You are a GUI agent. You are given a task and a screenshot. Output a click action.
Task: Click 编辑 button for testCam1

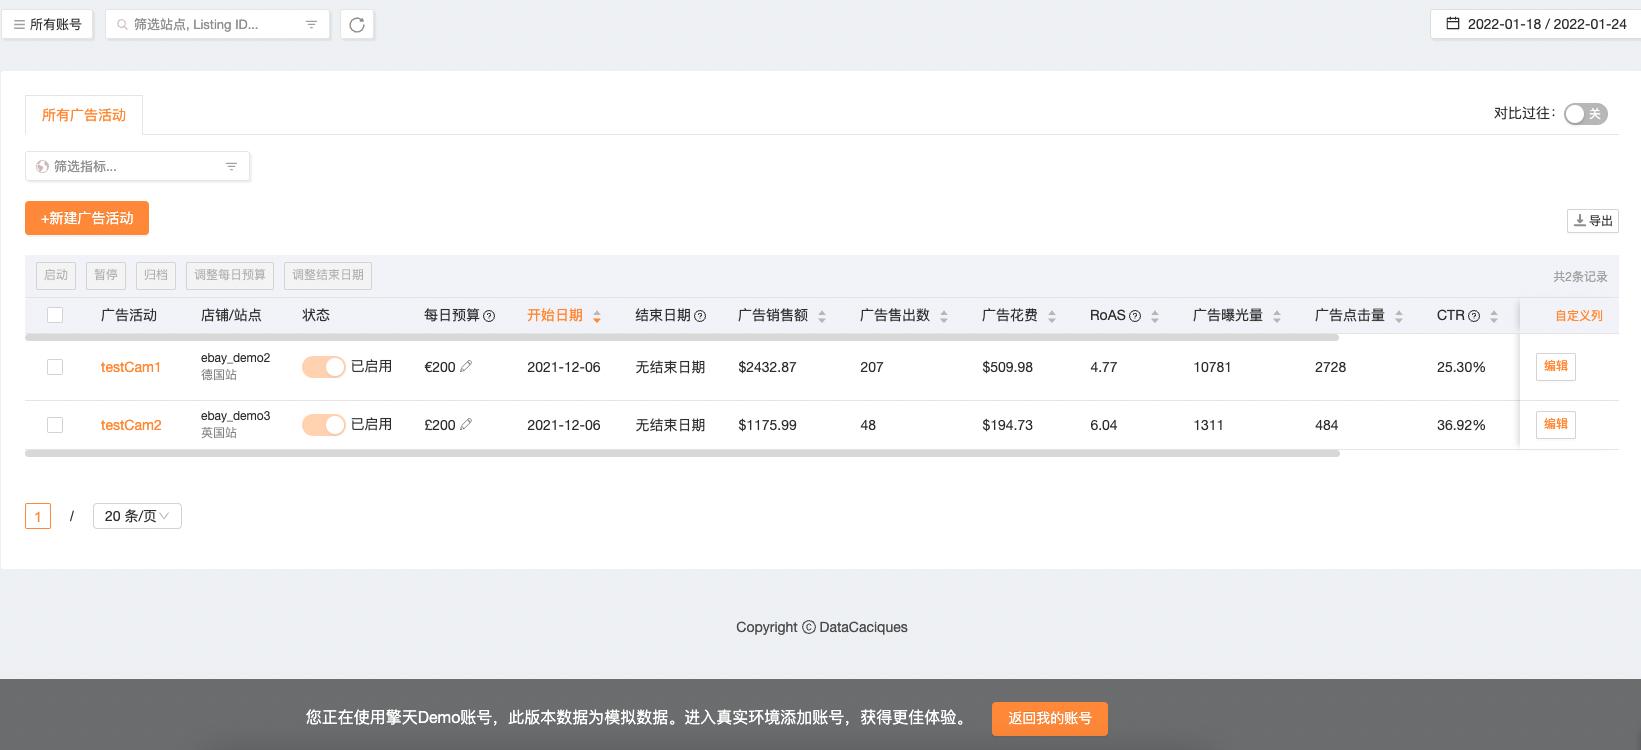[x=1556, y=366]
